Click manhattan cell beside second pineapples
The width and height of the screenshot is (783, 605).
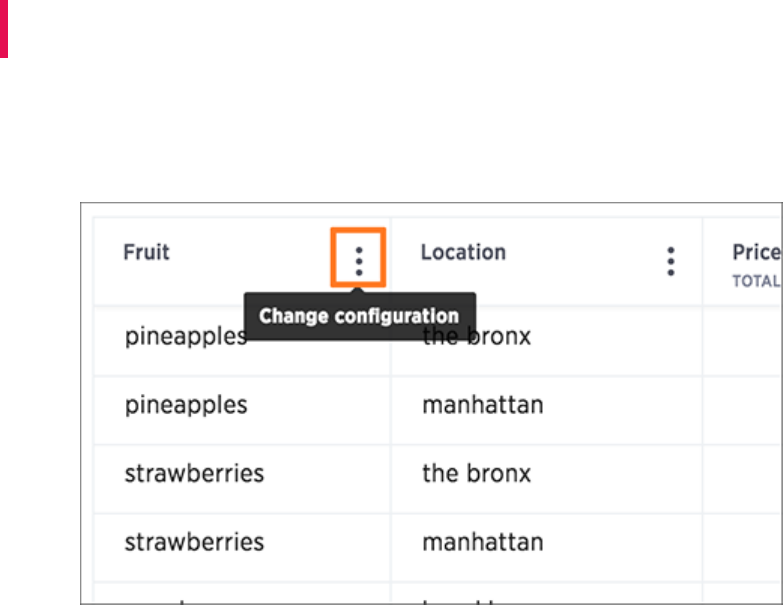click(x=483, y=405)
